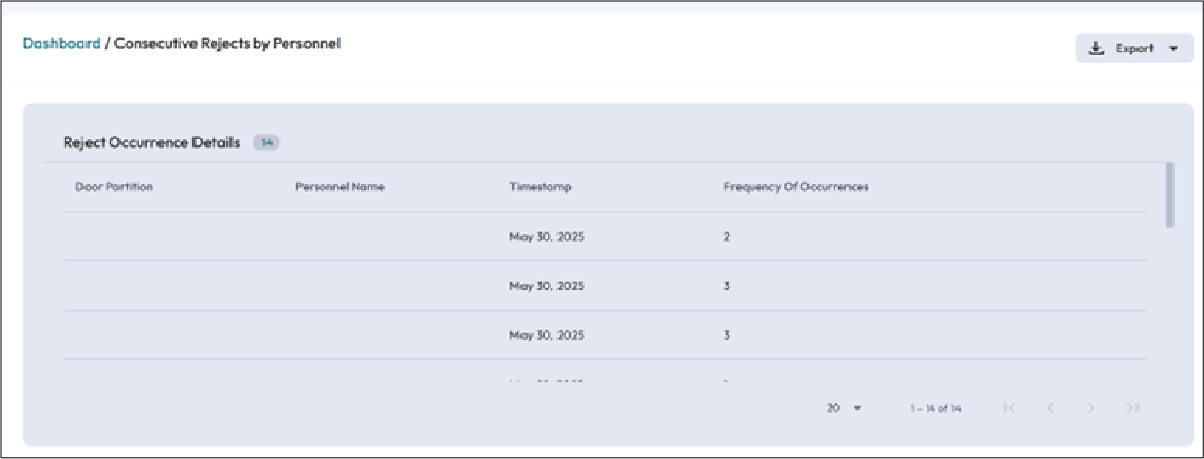Click the Export button label
Screen dimensions: 1204x459
[1135, 48]
